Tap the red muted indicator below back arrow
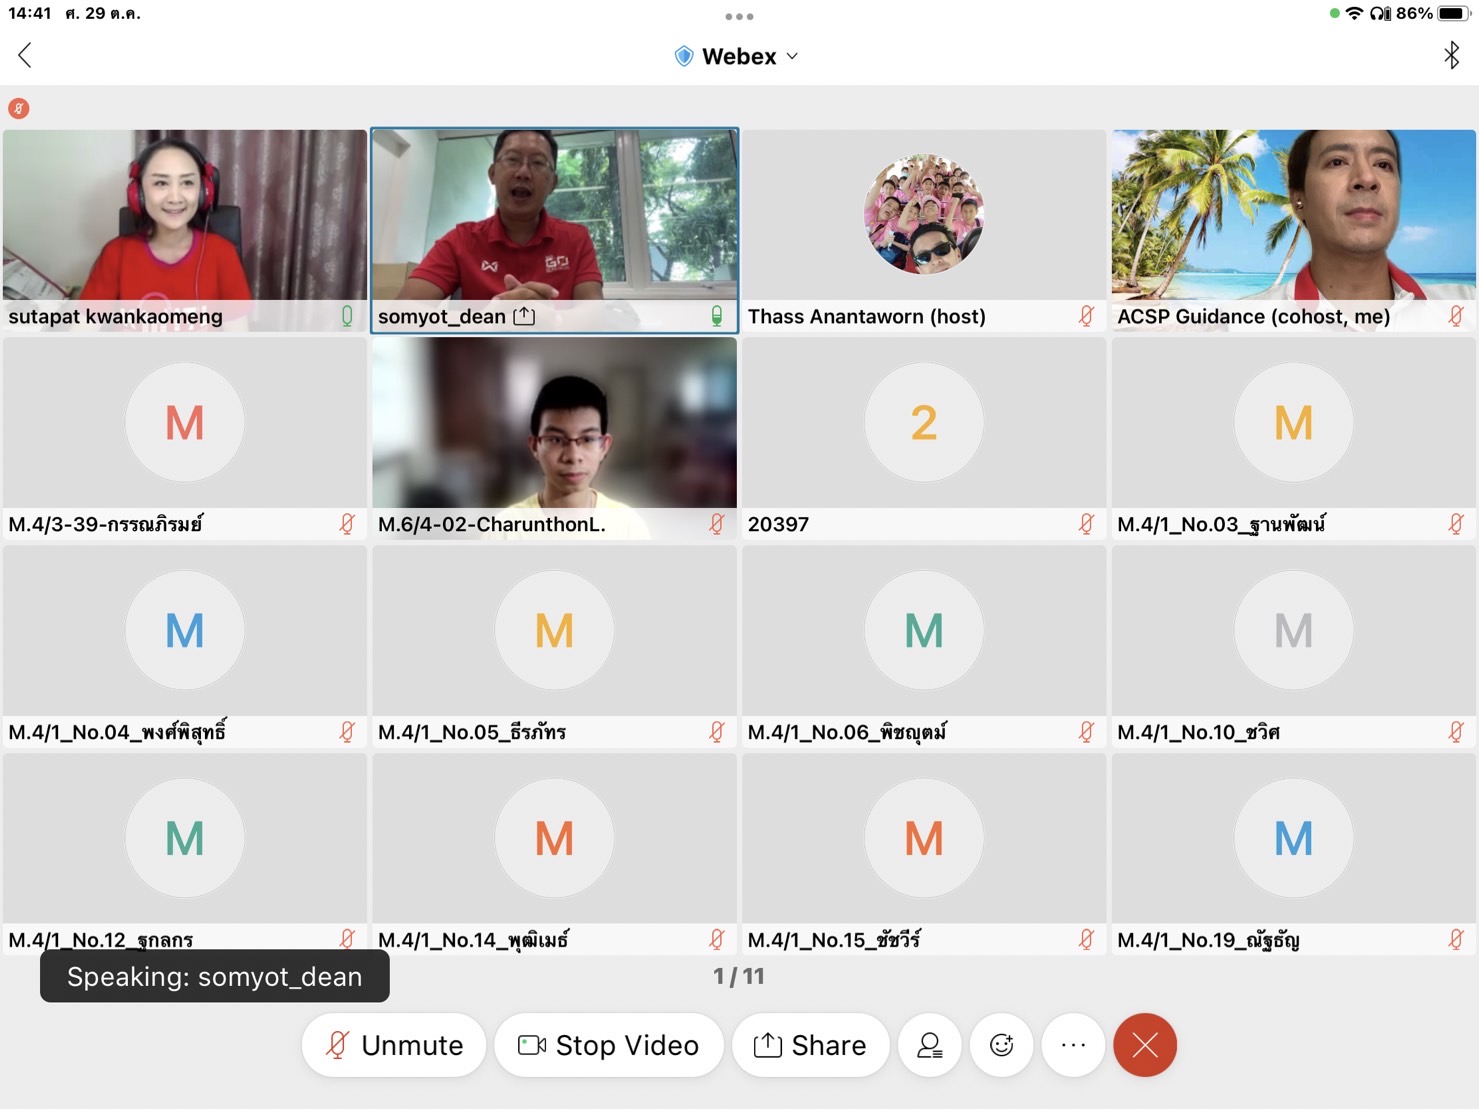Viewport: 1479px width, 1109px height. 18,108
